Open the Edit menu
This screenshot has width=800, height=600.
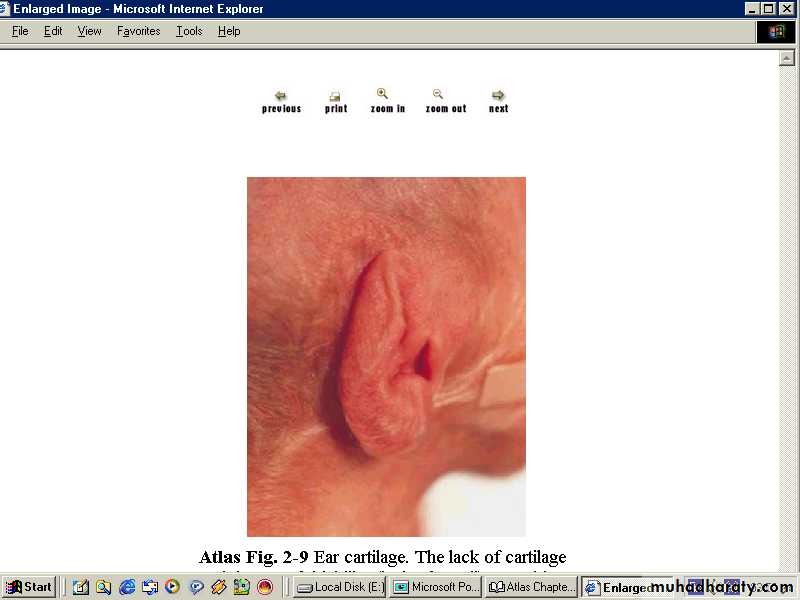tap(53, 31)
